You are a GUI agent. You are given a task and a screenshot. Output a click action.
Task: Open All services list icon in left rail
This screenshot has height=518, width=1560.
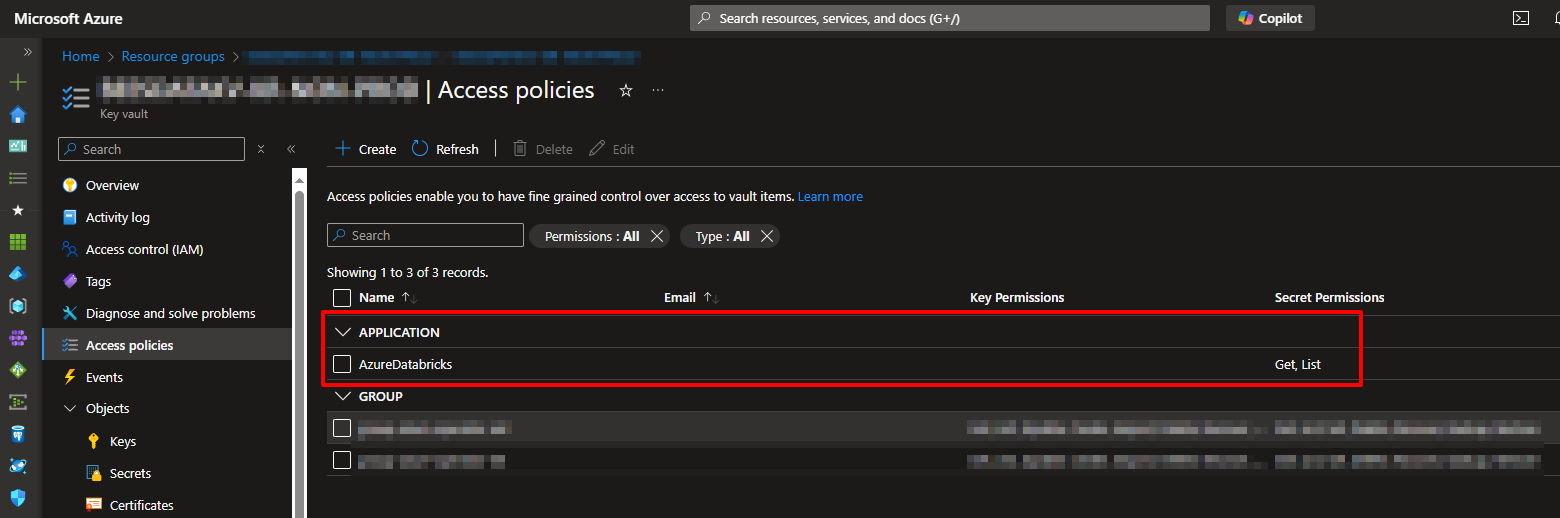point(17,178)
